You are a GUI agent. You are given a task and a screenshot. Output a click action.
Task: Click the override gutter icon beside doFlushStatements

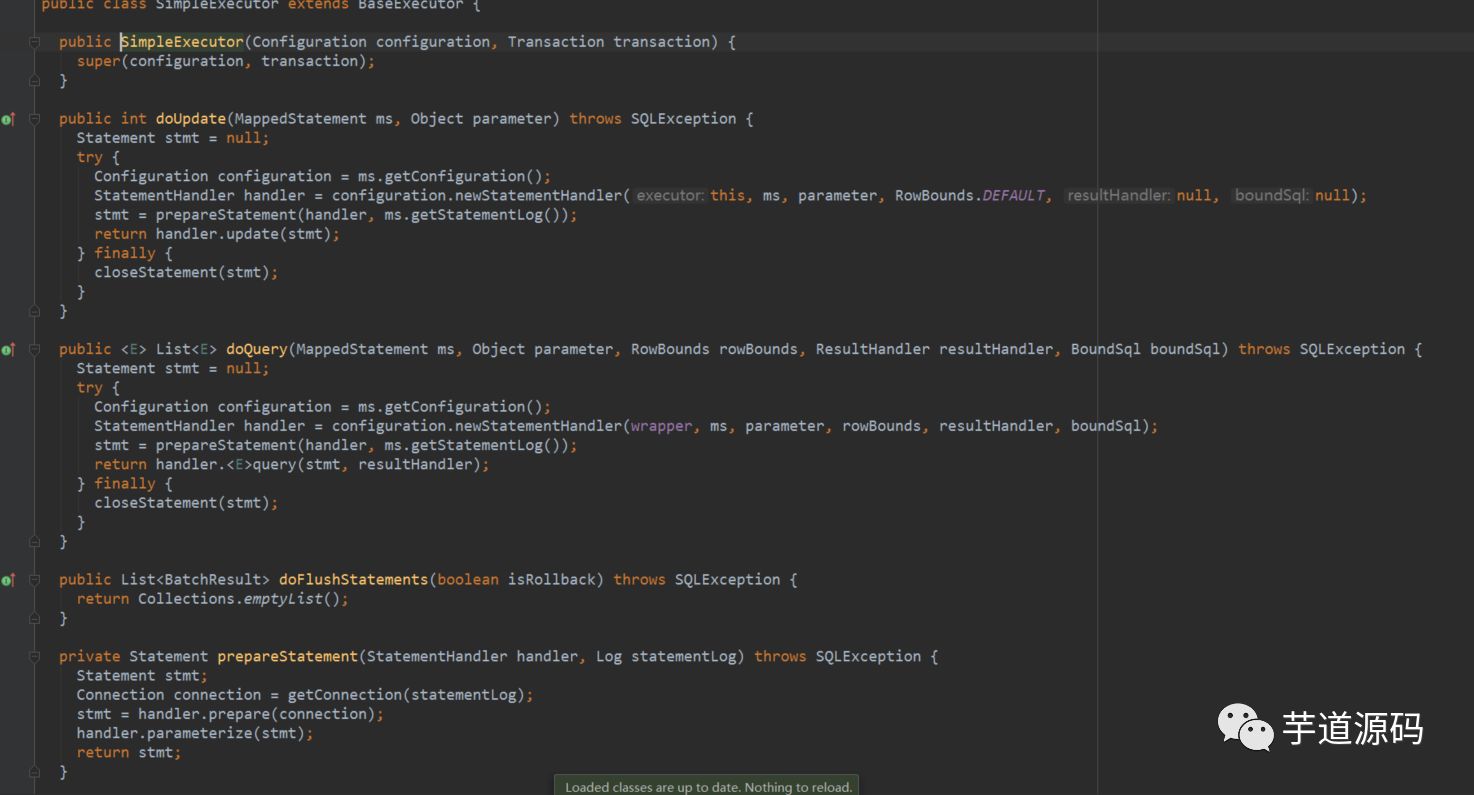[8, 580]
